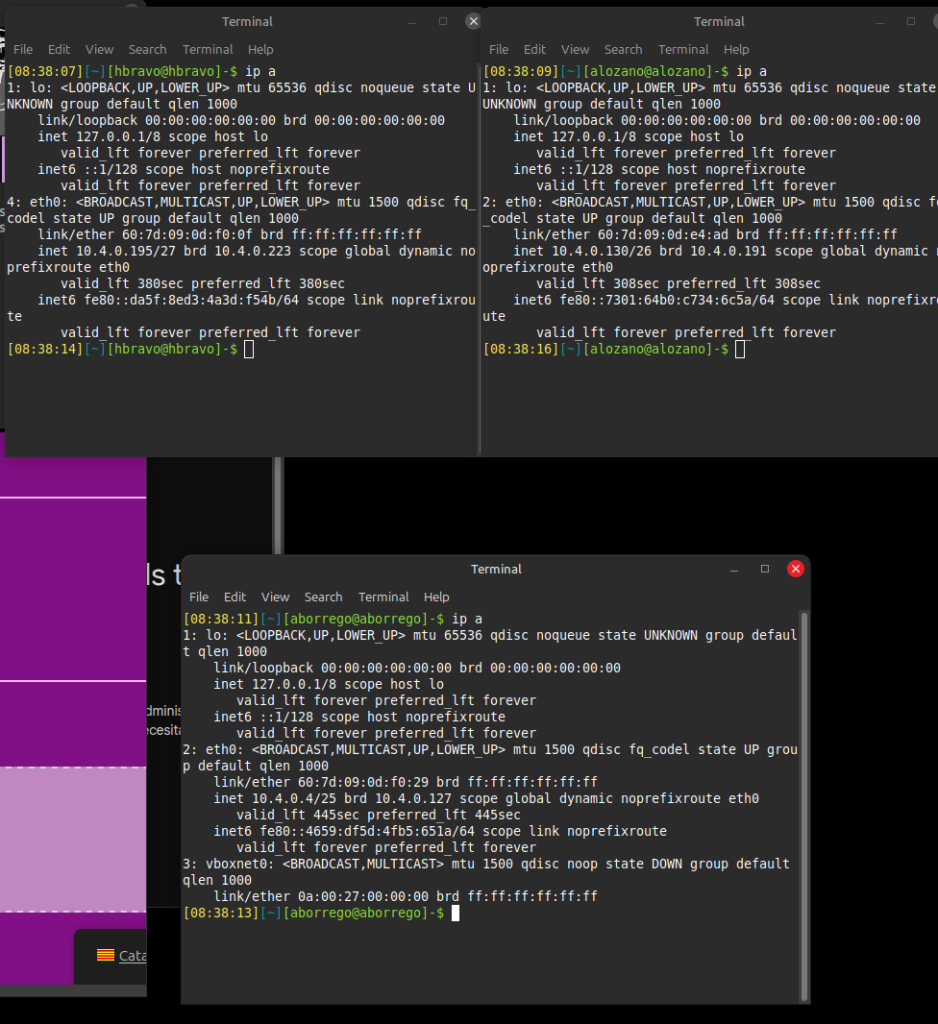
Task: Maximize the hbravo terminal window
Action: point(443,21)
